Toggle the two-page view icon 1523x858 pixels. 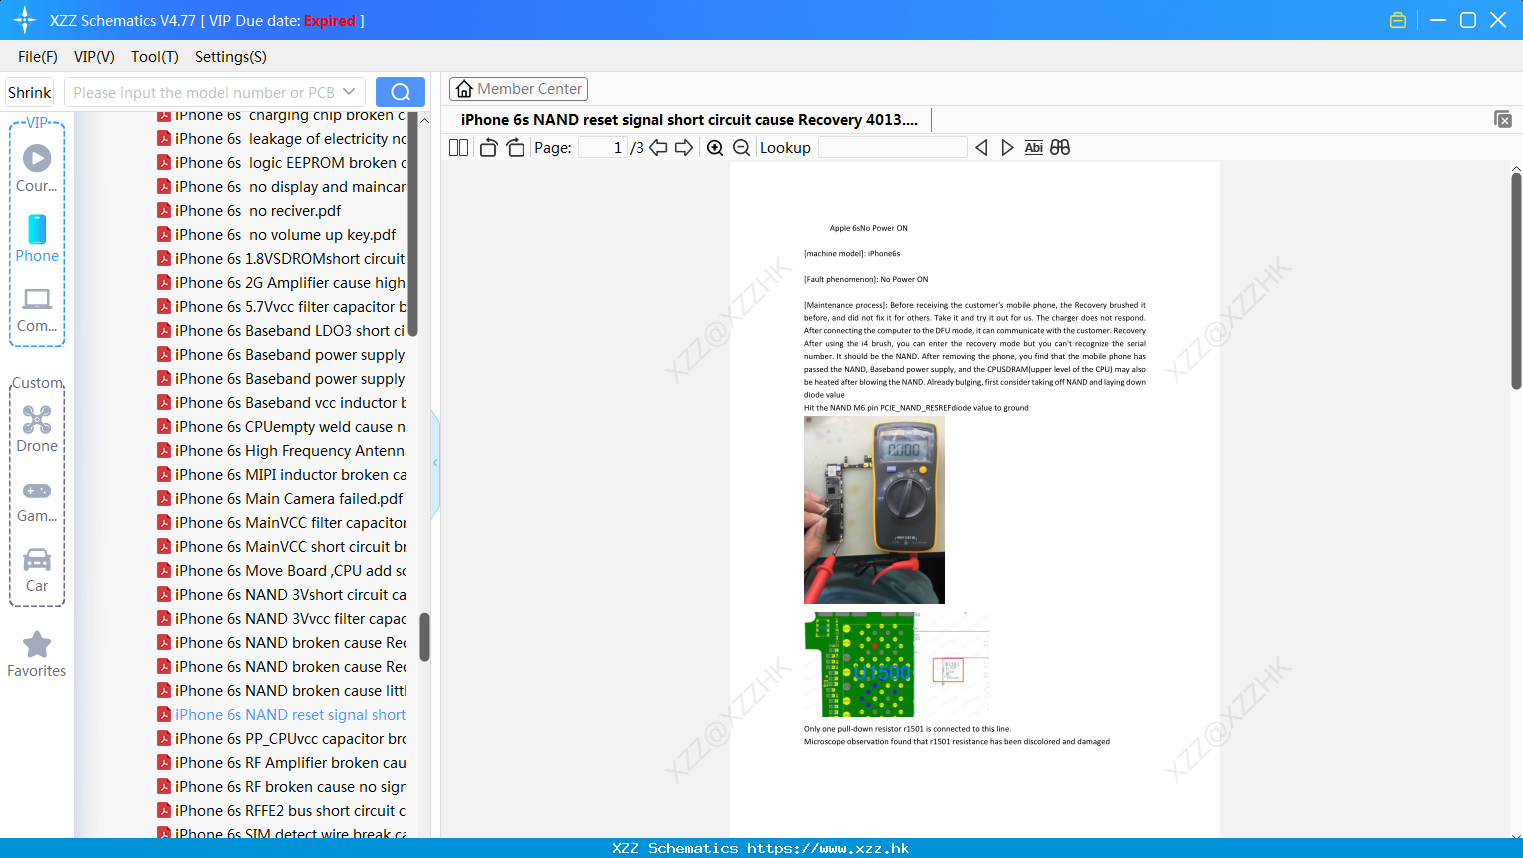459,148
